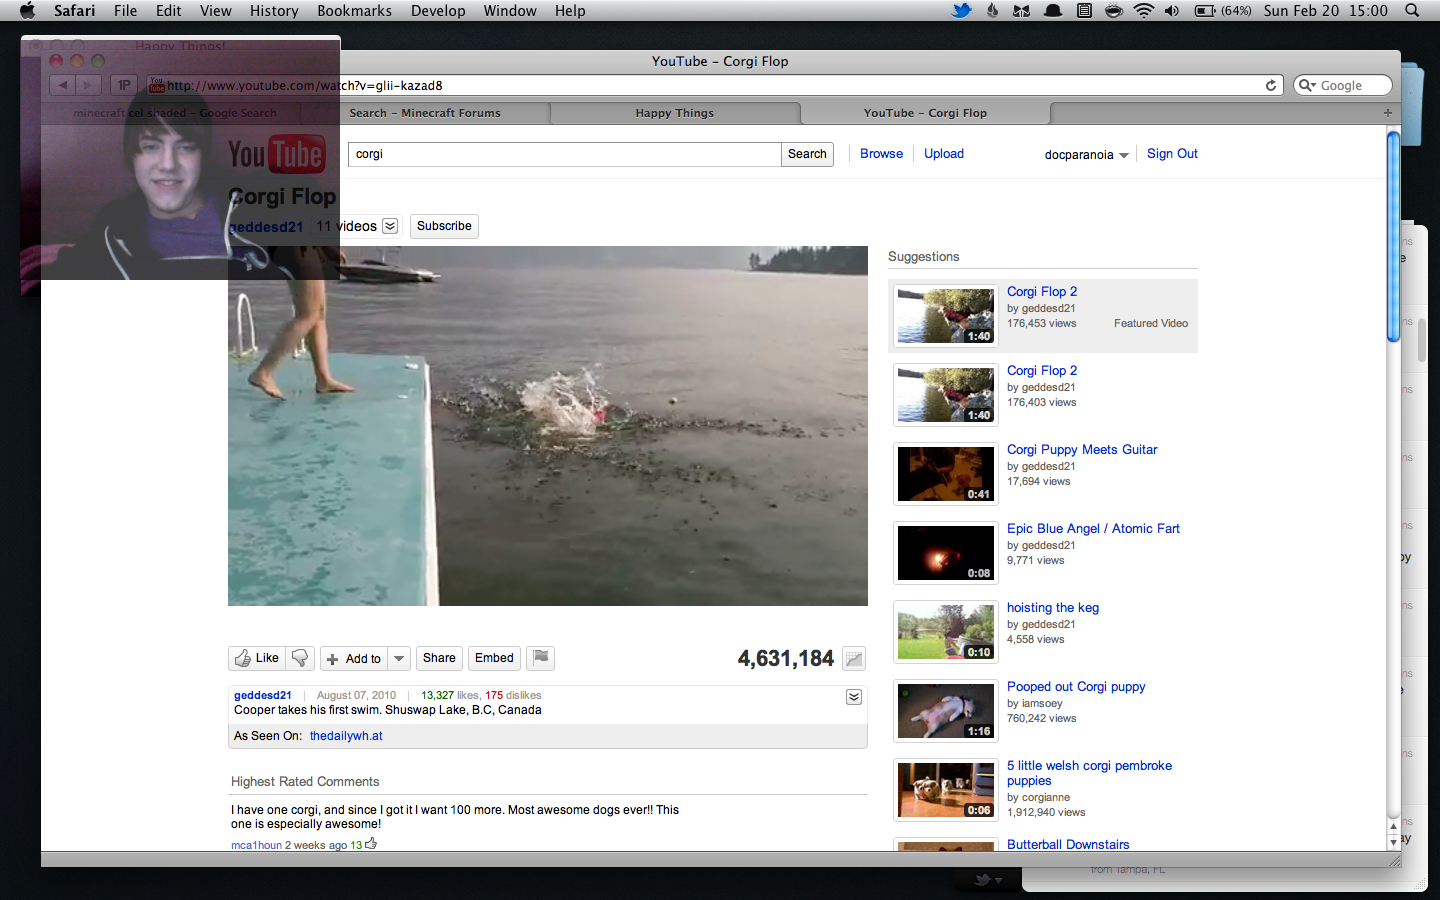Click the Wi-Fi status icon

point(1143,11)
